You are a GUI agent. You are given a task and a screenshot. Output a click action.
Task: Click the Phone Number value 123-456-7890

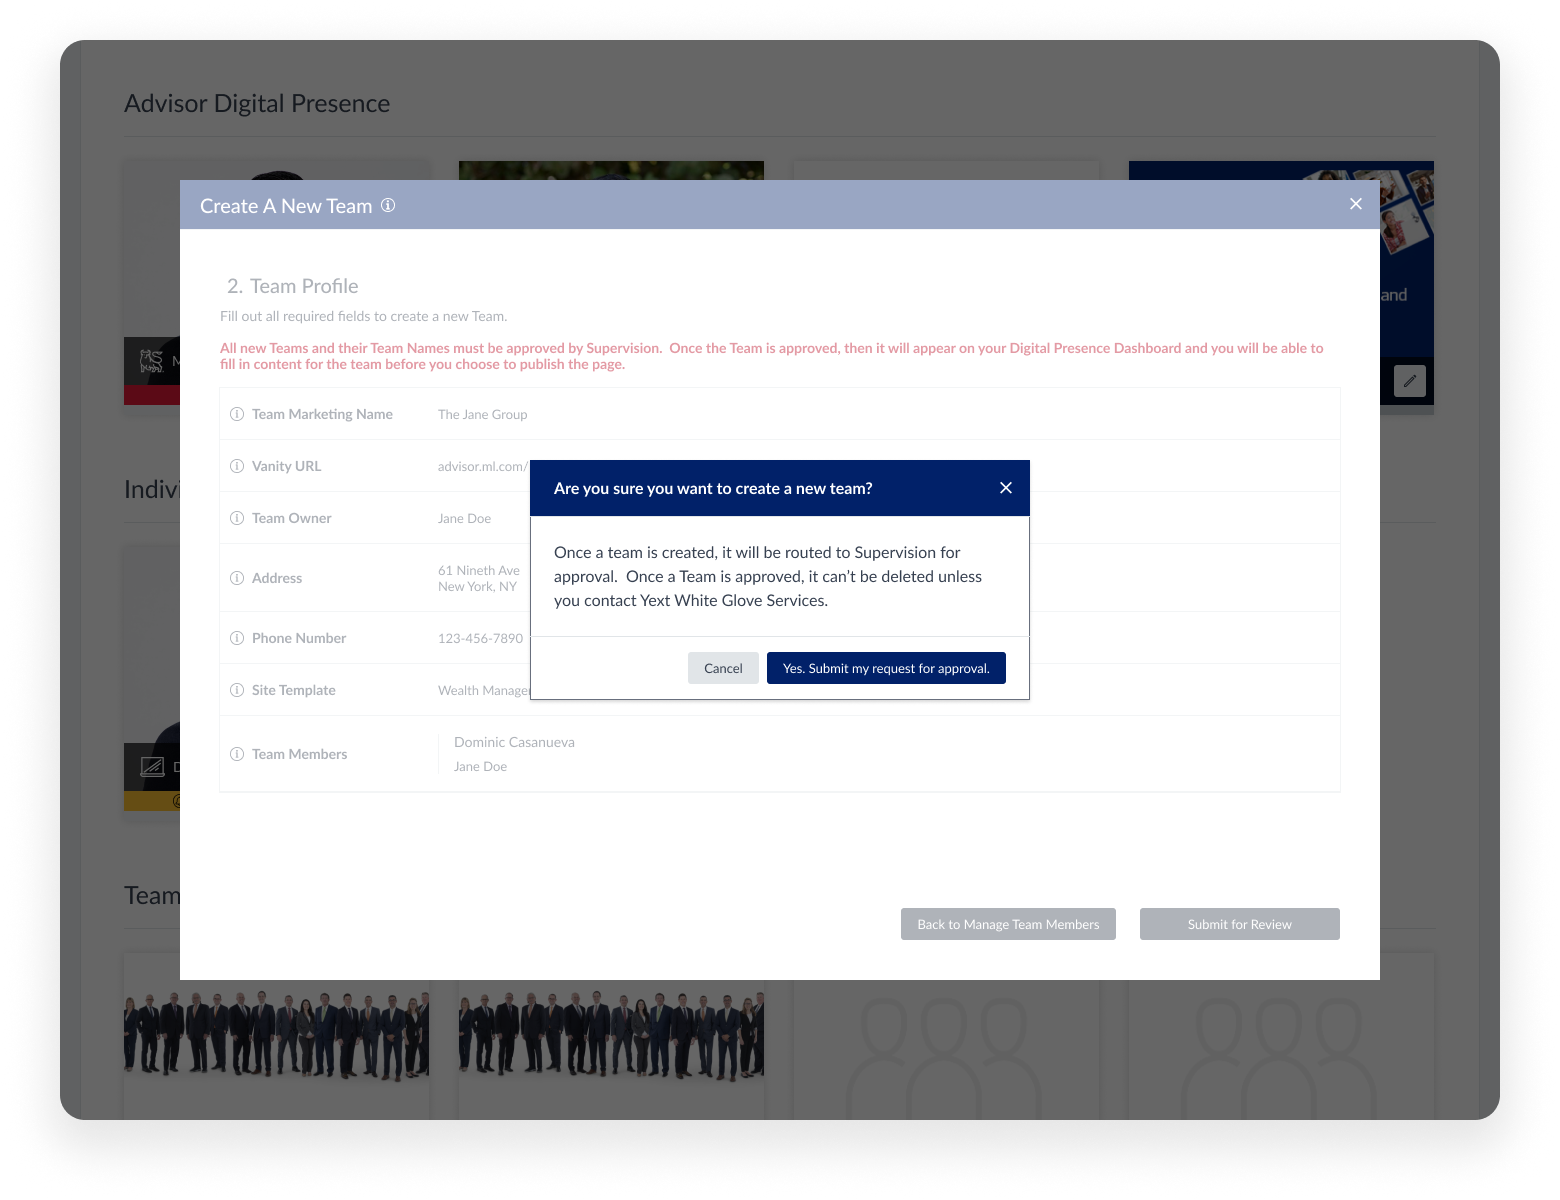pos(480,638)
